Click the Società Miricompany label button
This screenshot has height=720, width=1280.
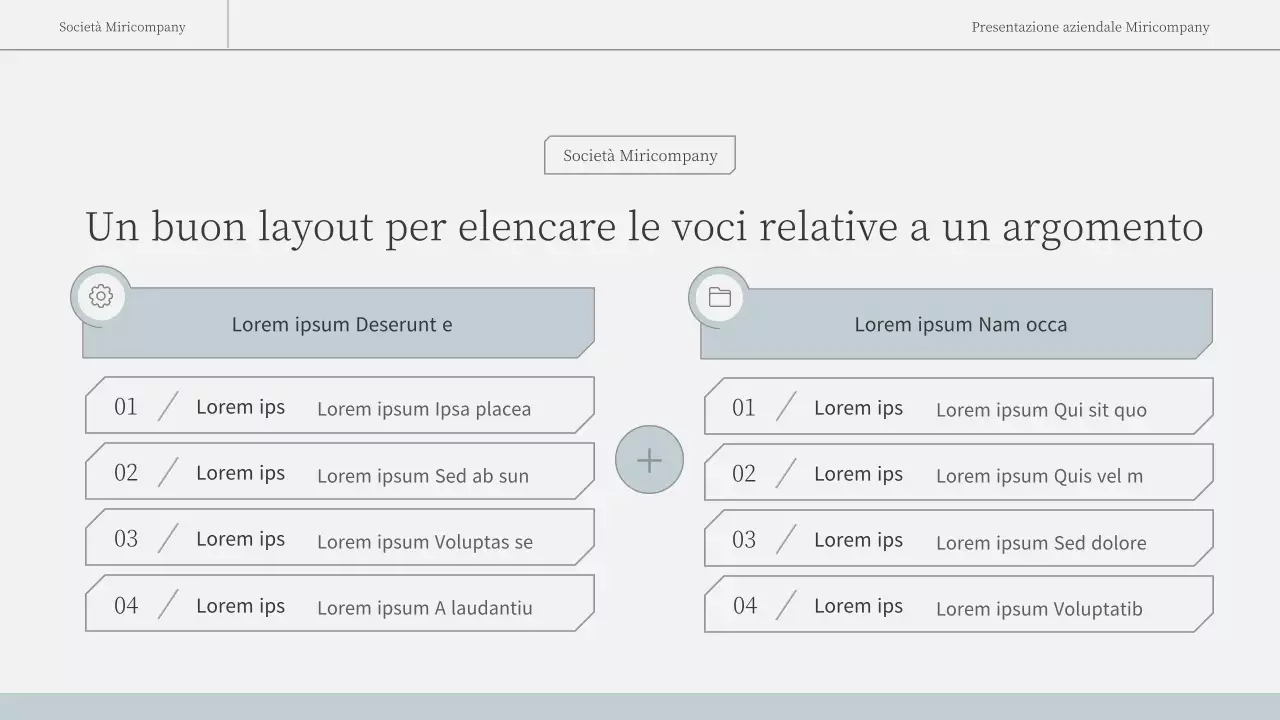tap(639, 155)
